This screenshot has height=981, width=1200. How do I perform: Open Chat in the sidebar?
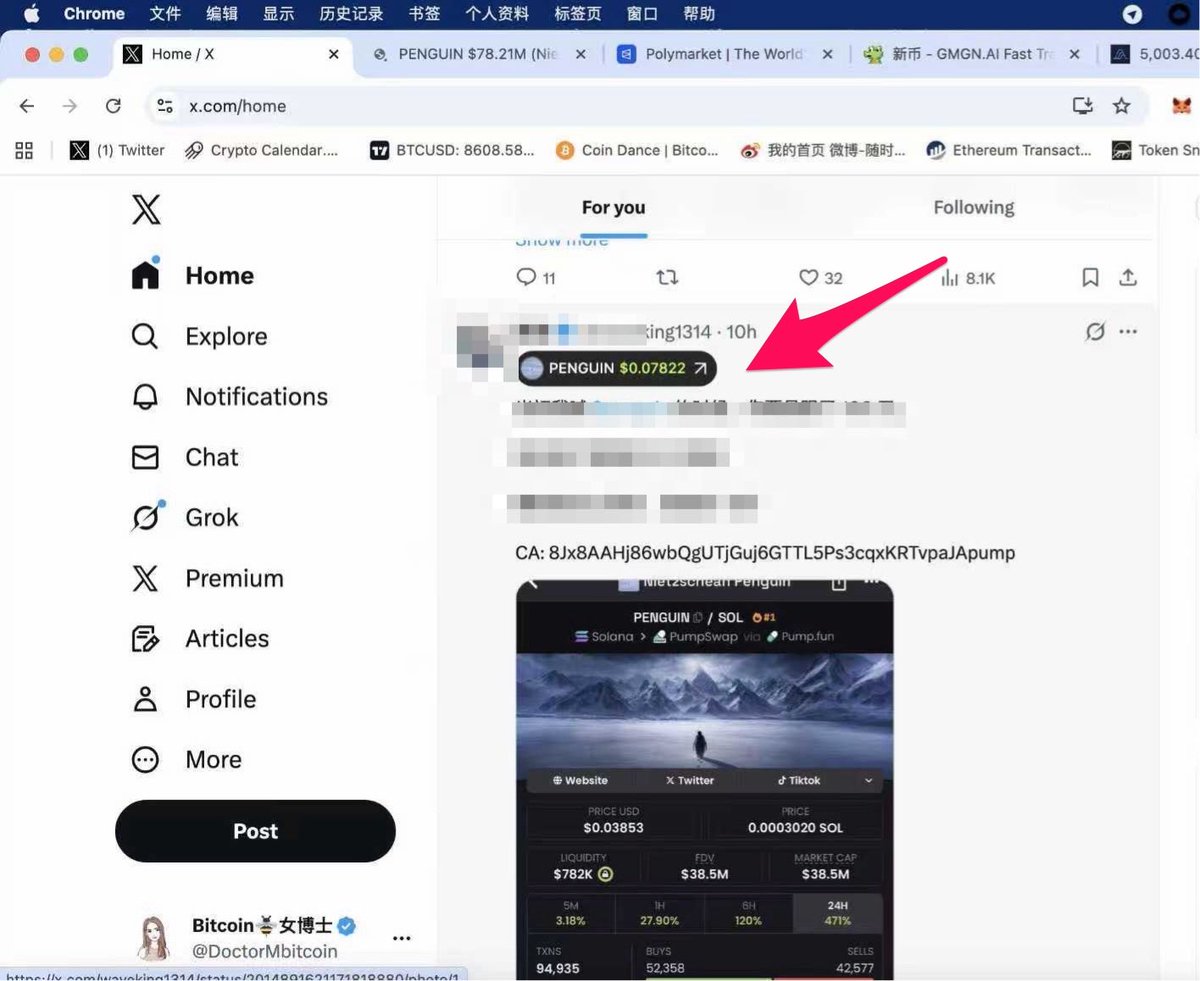(x=185, y=458)
